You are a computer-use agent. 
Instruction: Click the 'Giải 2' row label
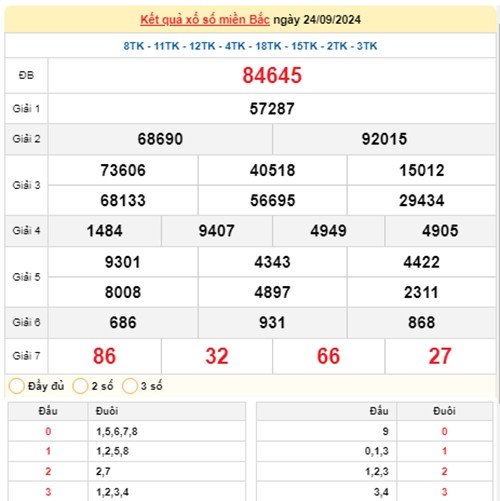26,139
